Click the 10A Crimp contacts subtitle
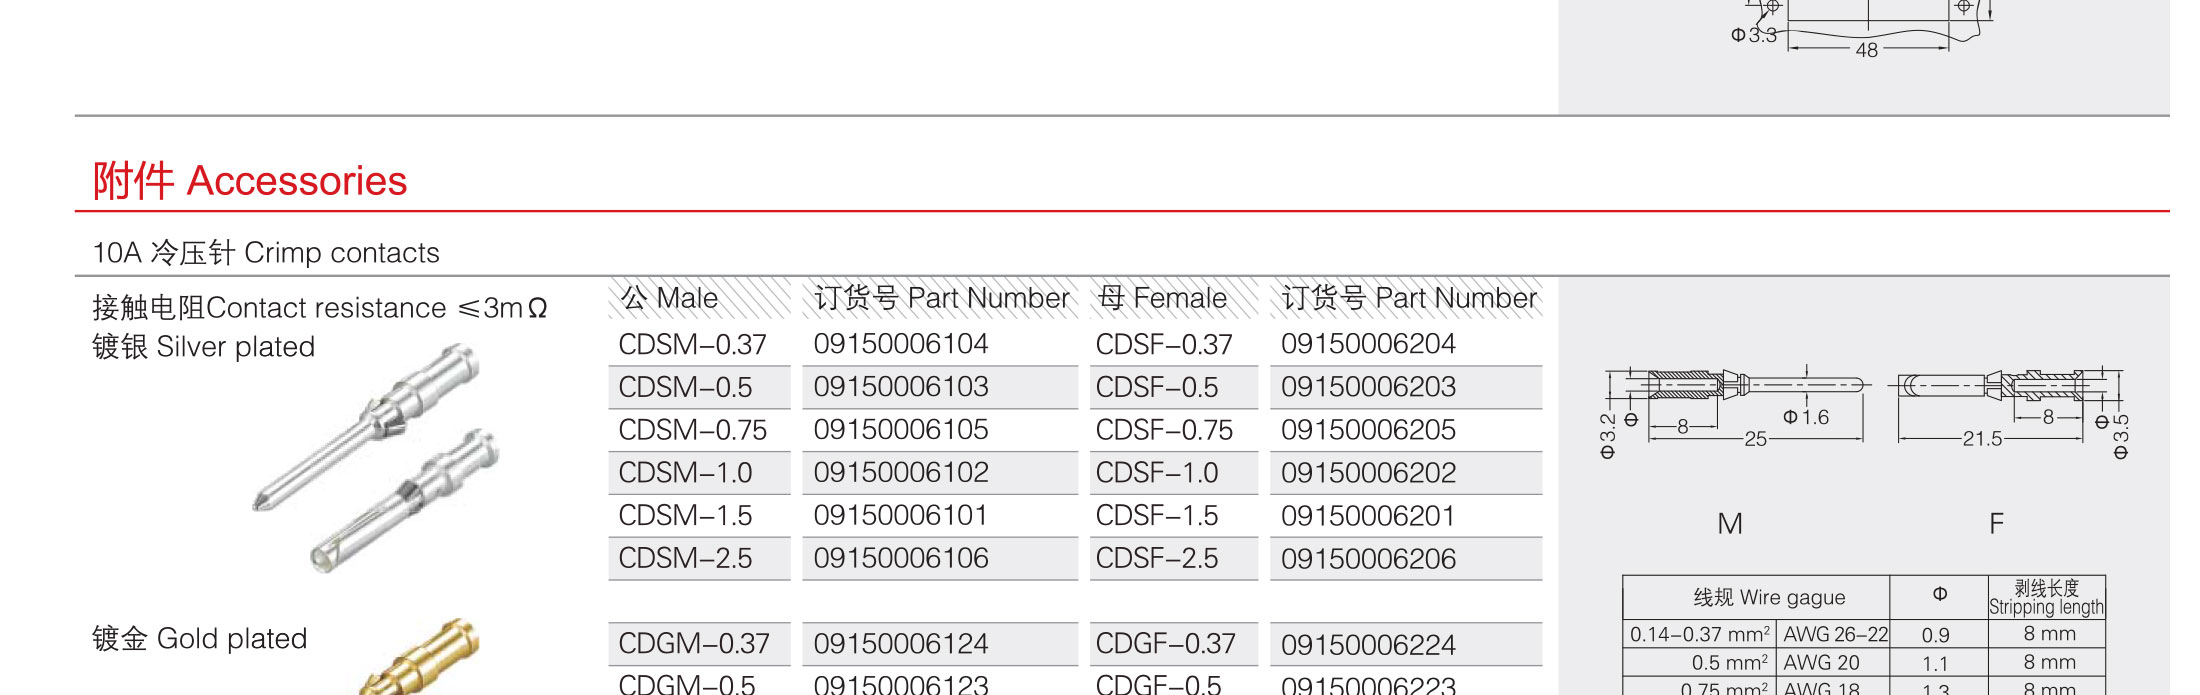Image resolution: width=2200 pixels, height=695 pixels. point(266,253)
